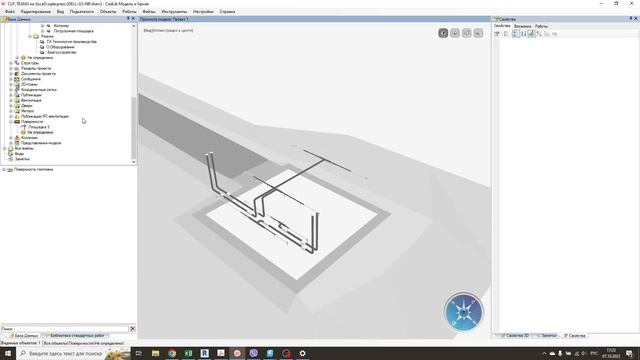
Task: Expand the Документы проекта node
Action: click(11, 74)
